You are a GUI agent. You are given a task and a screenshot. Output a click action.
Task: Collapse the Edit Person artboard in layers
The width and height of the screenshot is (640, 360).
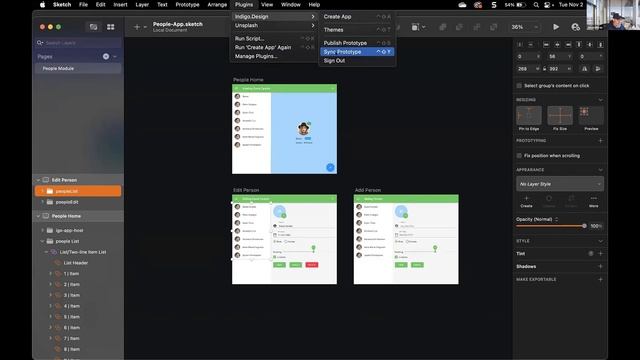38,180
